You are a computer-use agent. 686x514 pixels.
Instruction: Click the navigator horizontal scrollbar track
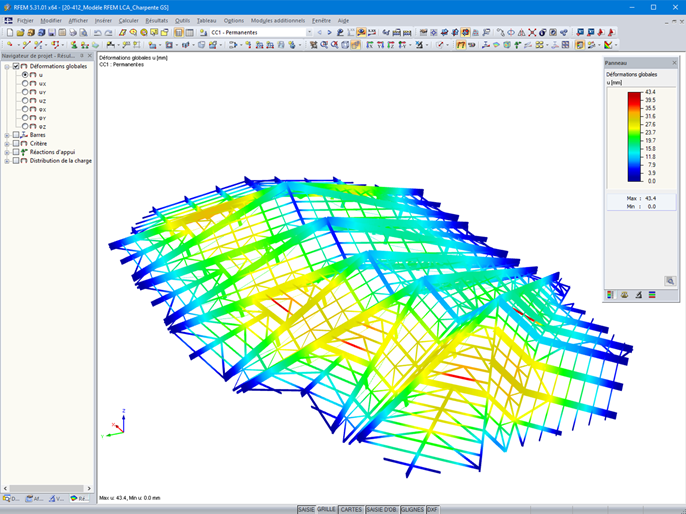pyautogui.click(x=47, y=488)
